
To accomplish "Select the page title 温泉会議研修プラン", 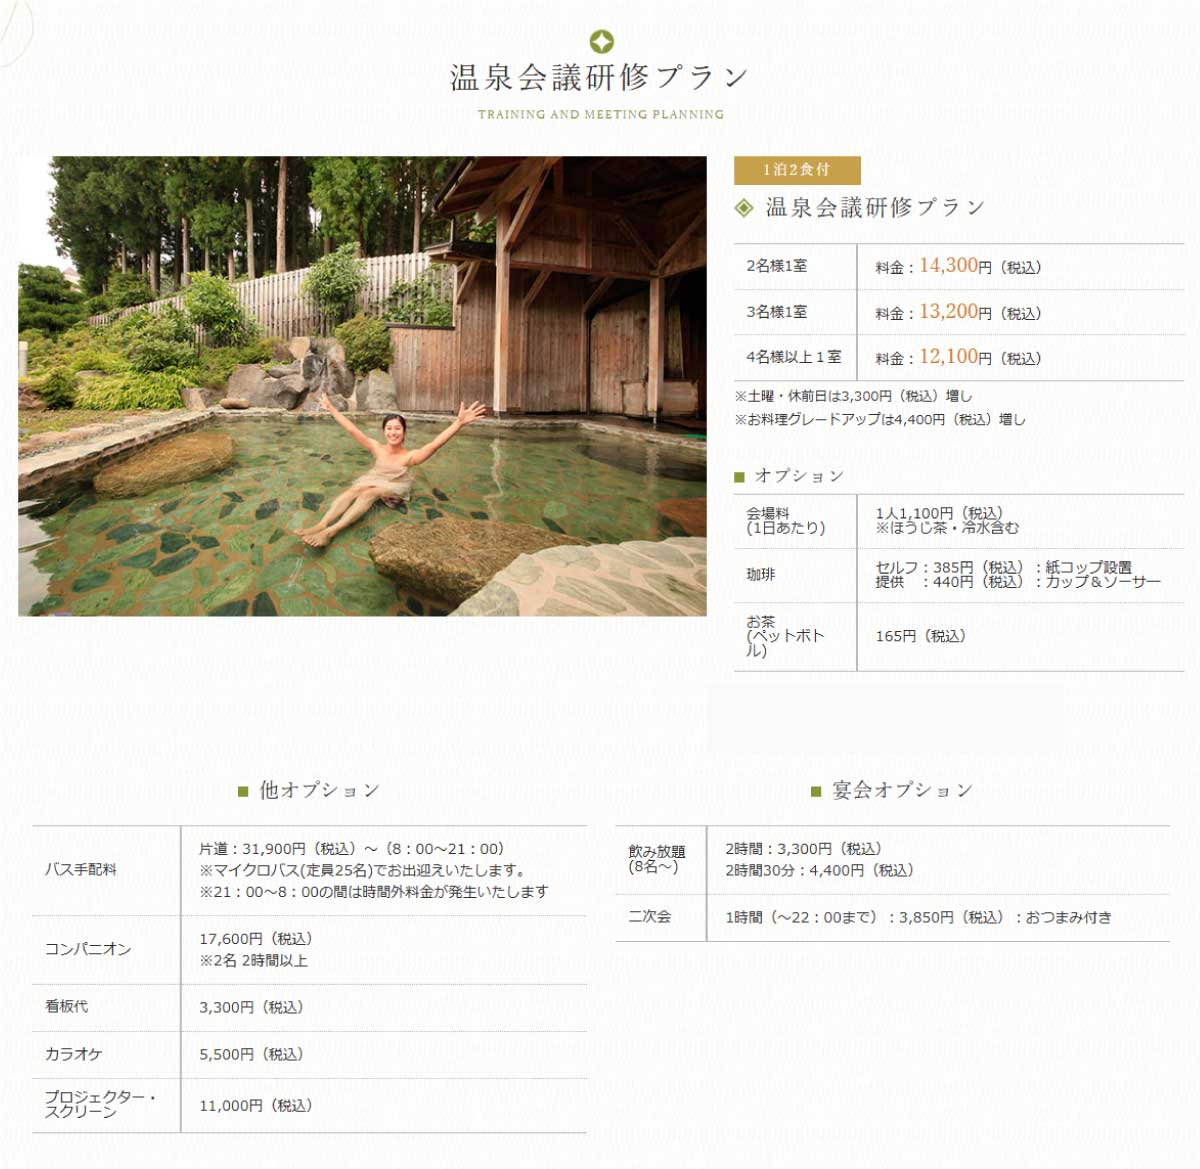I will [600, 77].
